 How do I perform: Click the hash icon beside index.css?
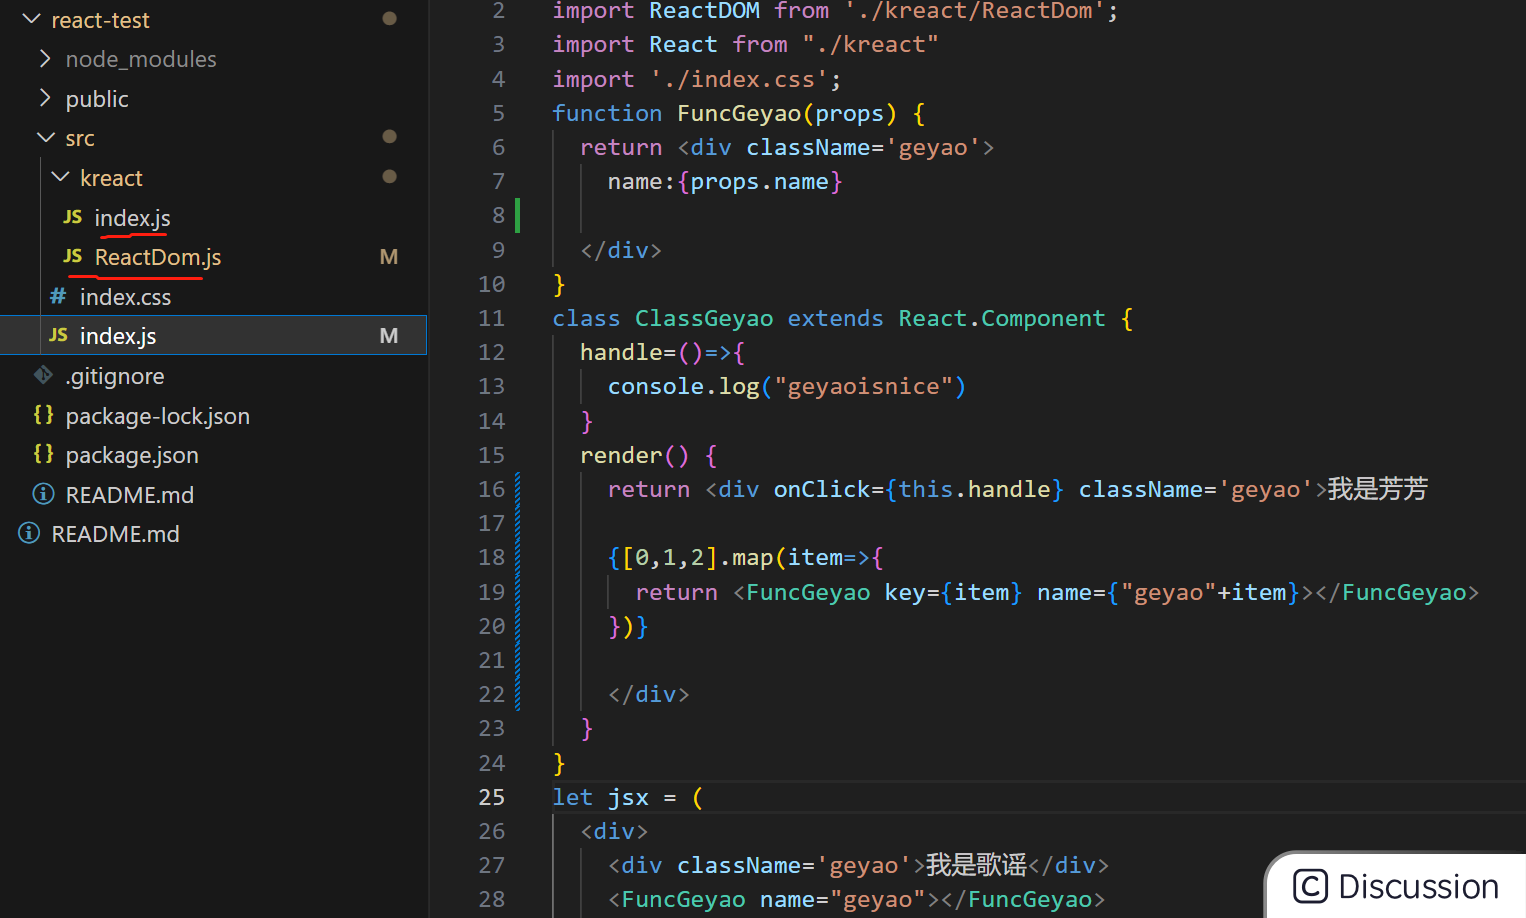58,296
